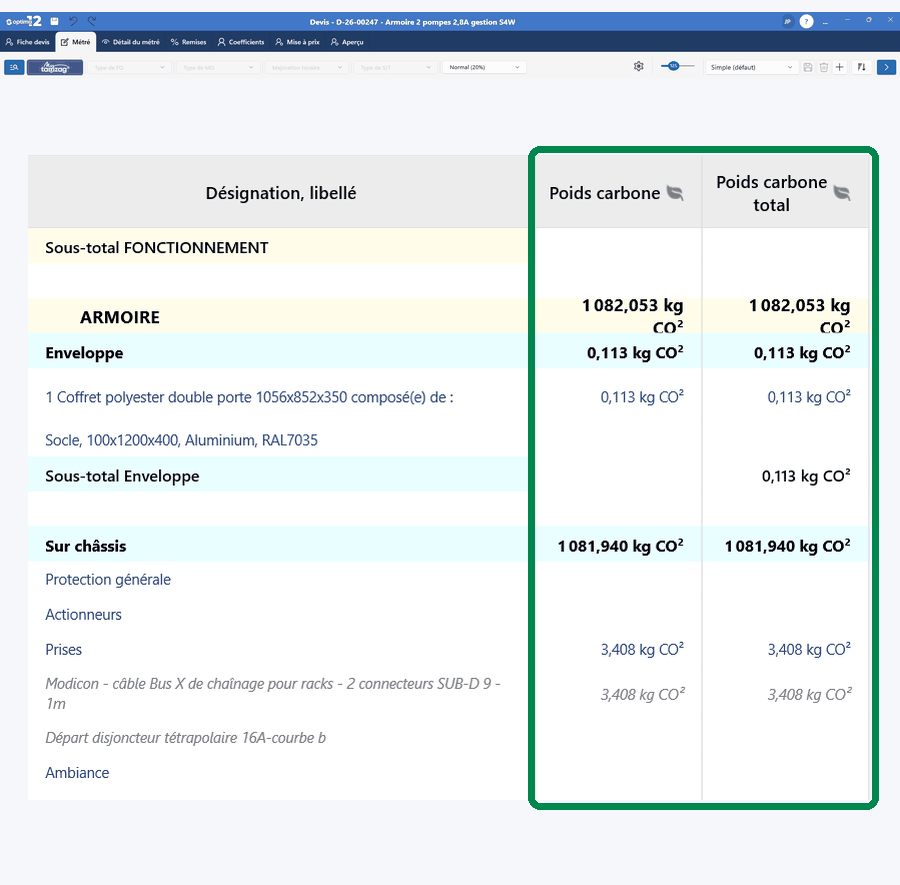
Task: Click the sort order icon
Action: point(862,67)
